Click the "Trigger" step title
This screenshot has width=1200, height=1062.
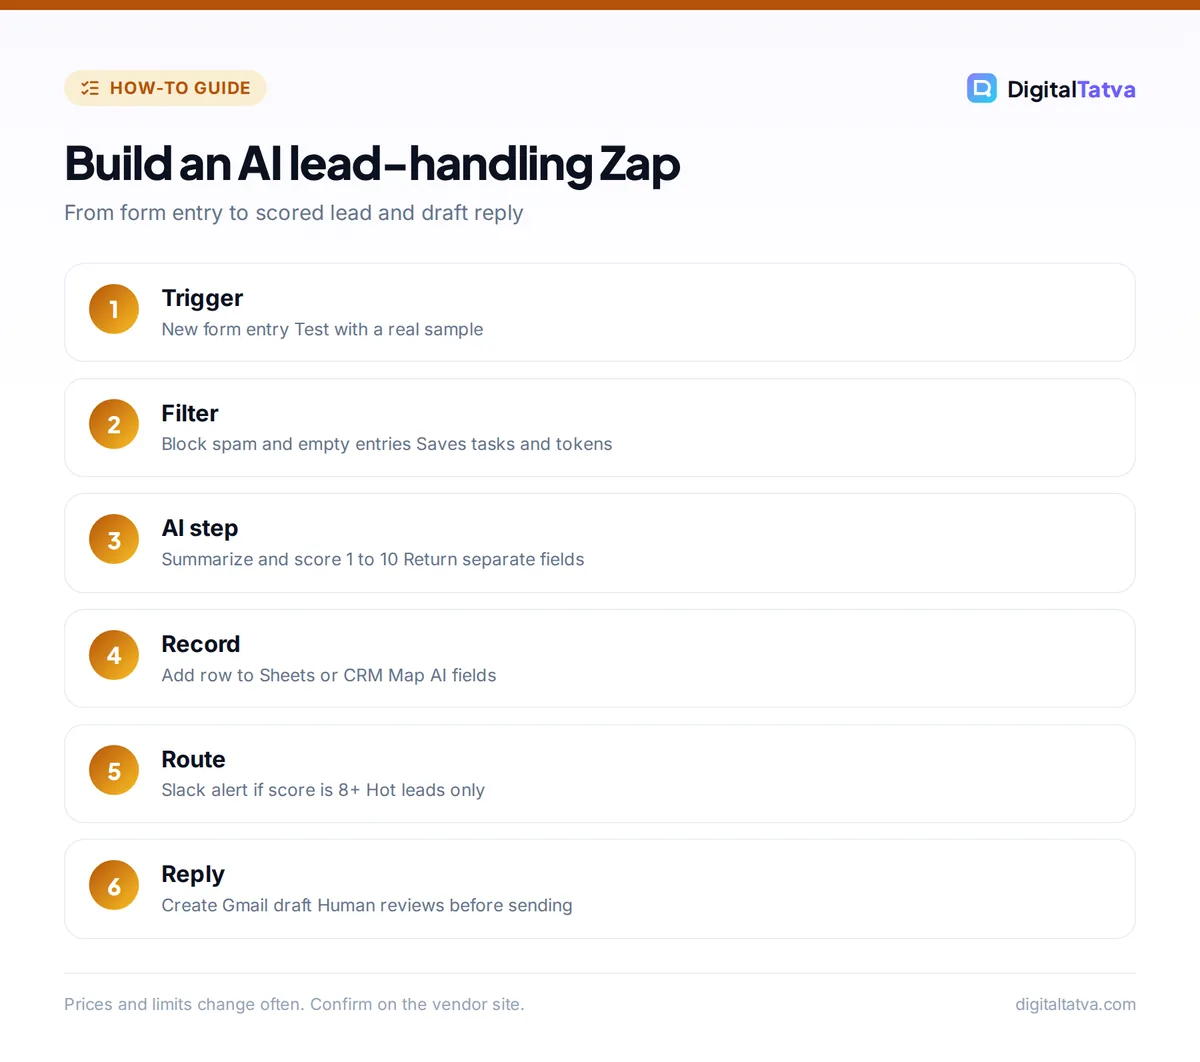202,298
